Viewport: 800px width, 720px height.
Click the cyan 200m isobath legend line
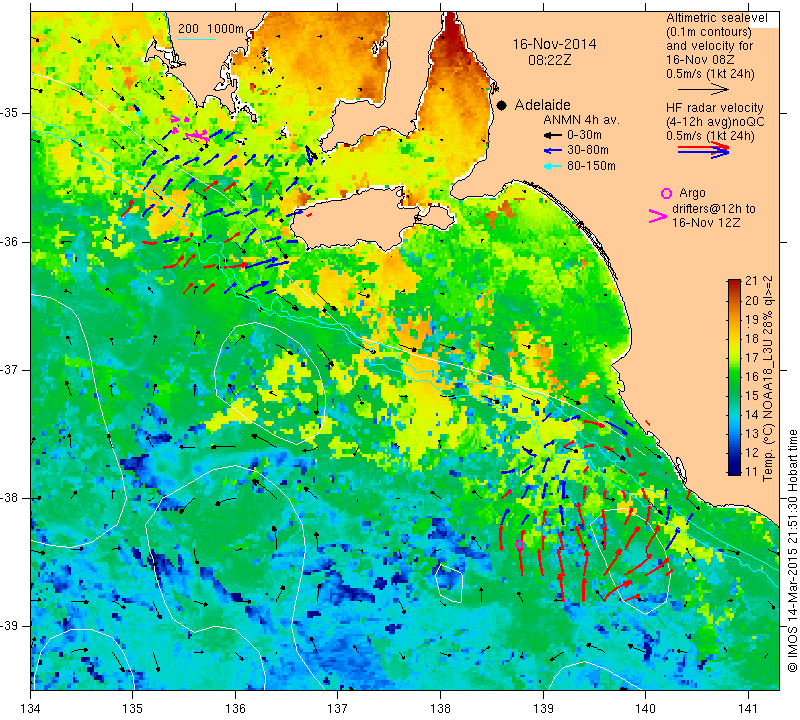click(x=197, y=39)
